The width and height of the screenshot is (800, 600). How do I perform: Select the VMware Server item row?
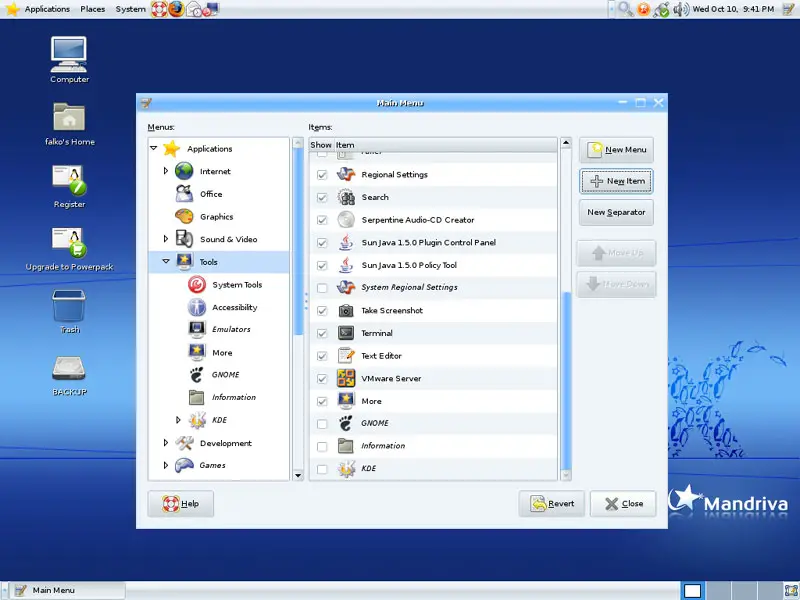[x=433, y=379]
